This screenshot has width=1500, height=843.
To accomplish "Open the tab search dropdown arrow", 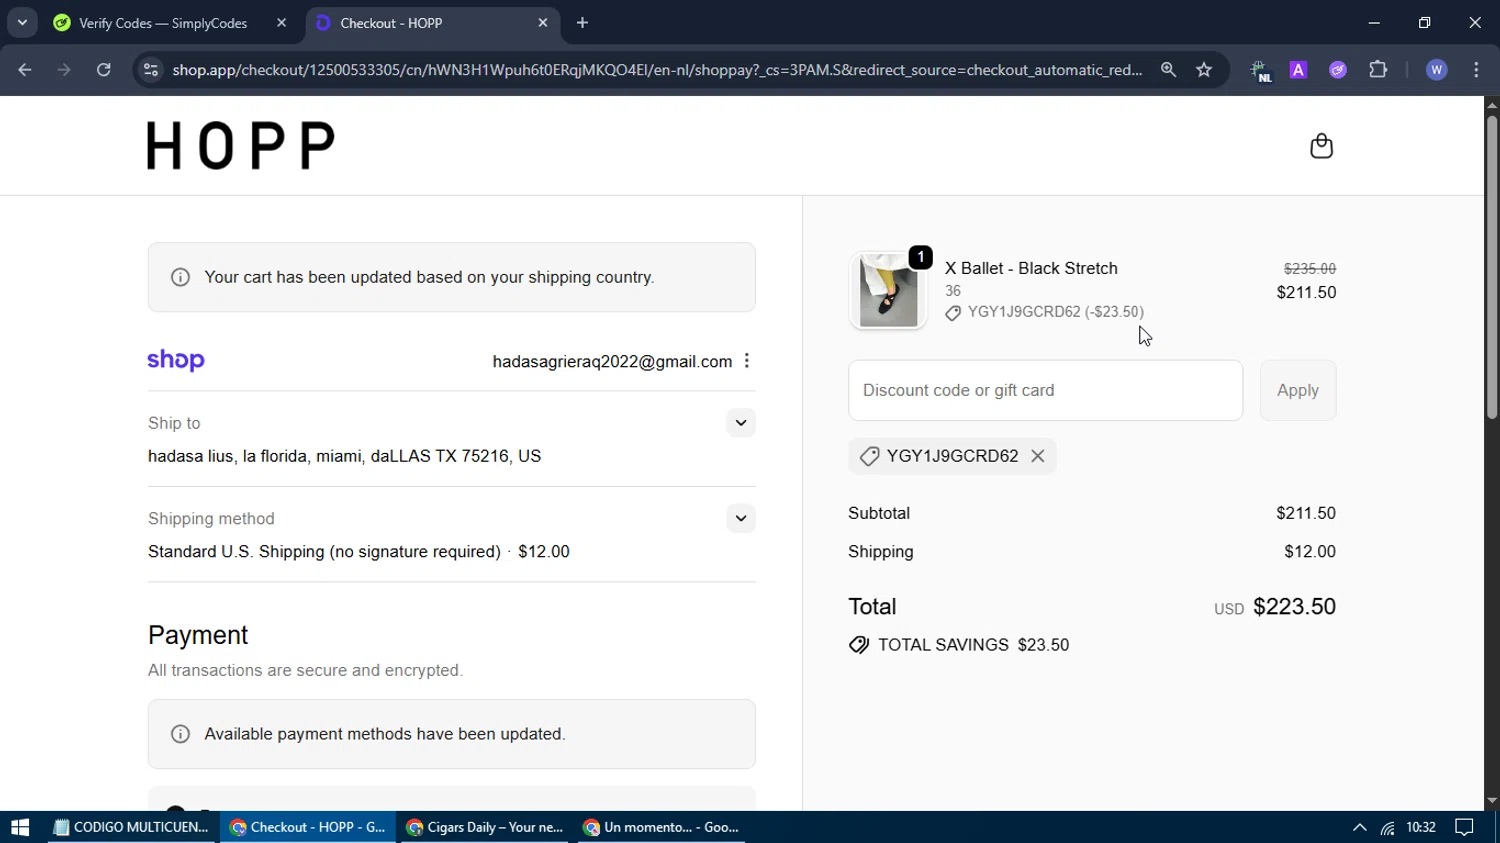I will point(22,23).
